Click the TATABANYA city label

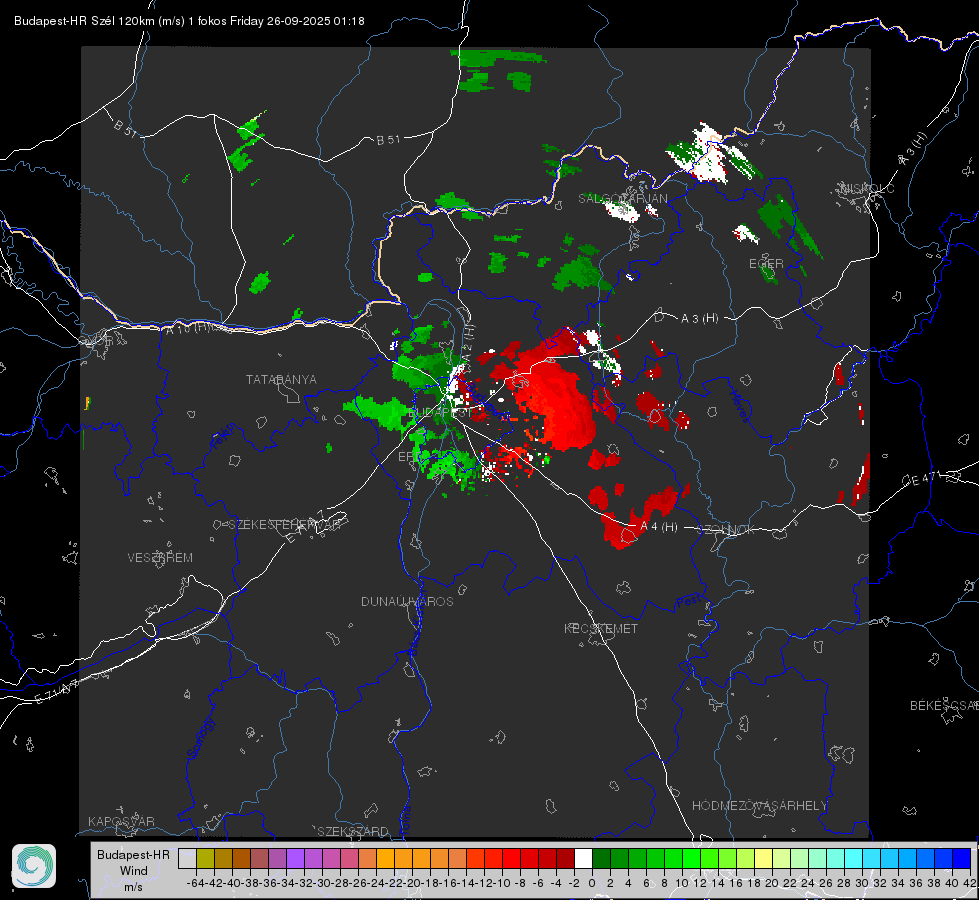[281, 380]
